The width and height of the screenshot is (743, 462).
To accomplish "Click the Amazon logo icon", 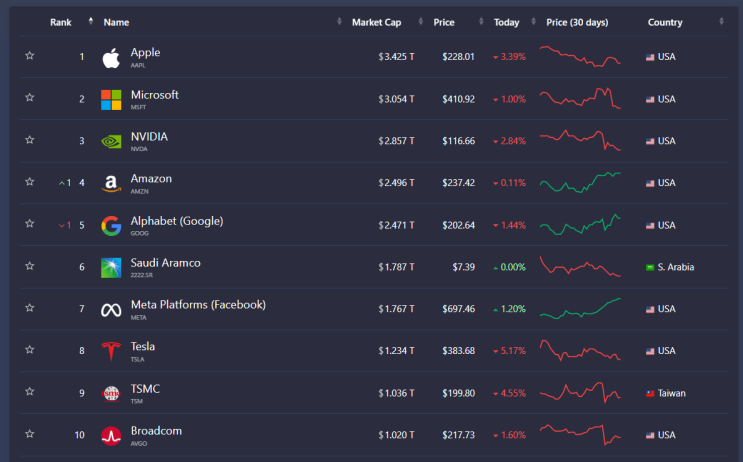I will tap(111, 183).
